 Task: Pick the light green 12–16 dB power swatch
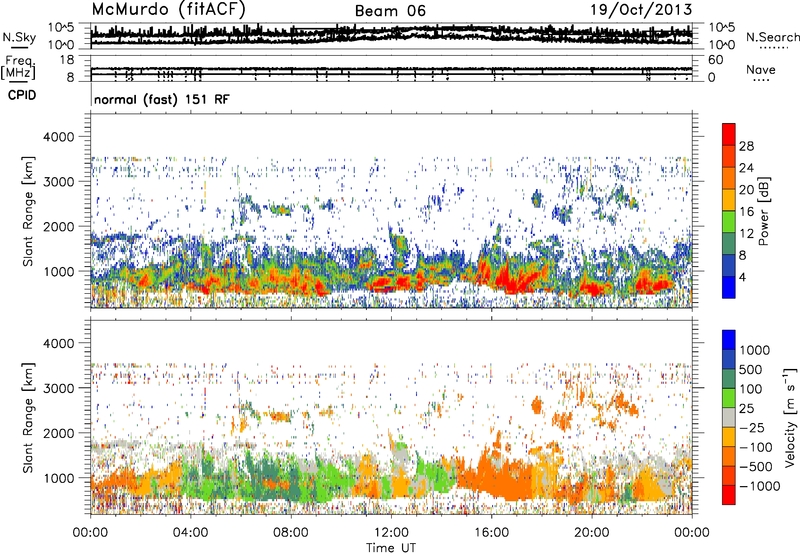coord(729,222)
